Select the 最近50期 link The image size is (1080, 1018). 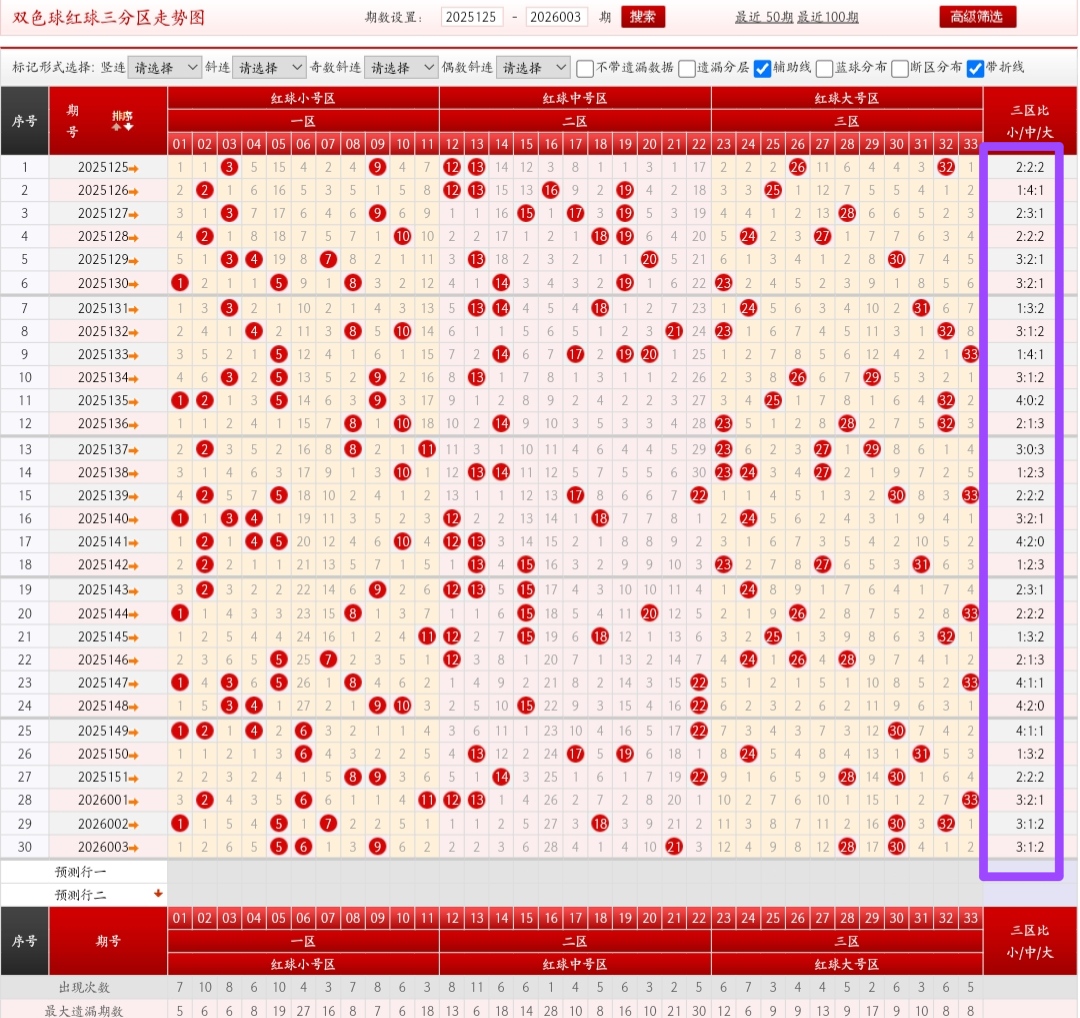(x=764, y=17)
